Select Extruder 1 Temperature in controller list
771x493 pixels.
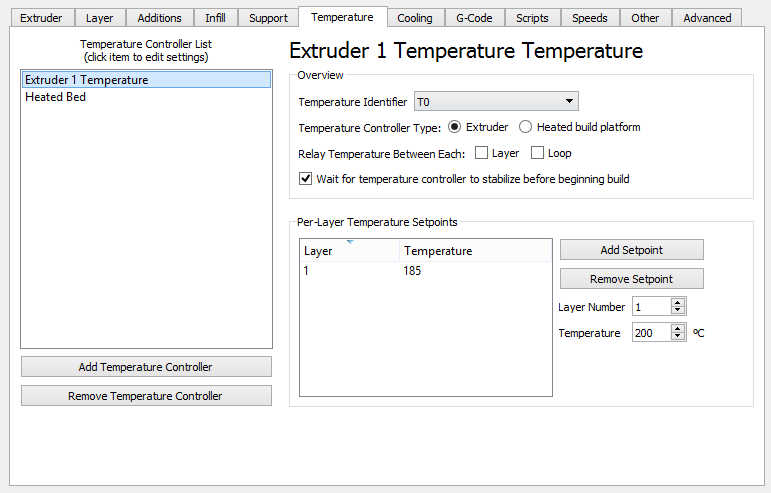point(147,80)
